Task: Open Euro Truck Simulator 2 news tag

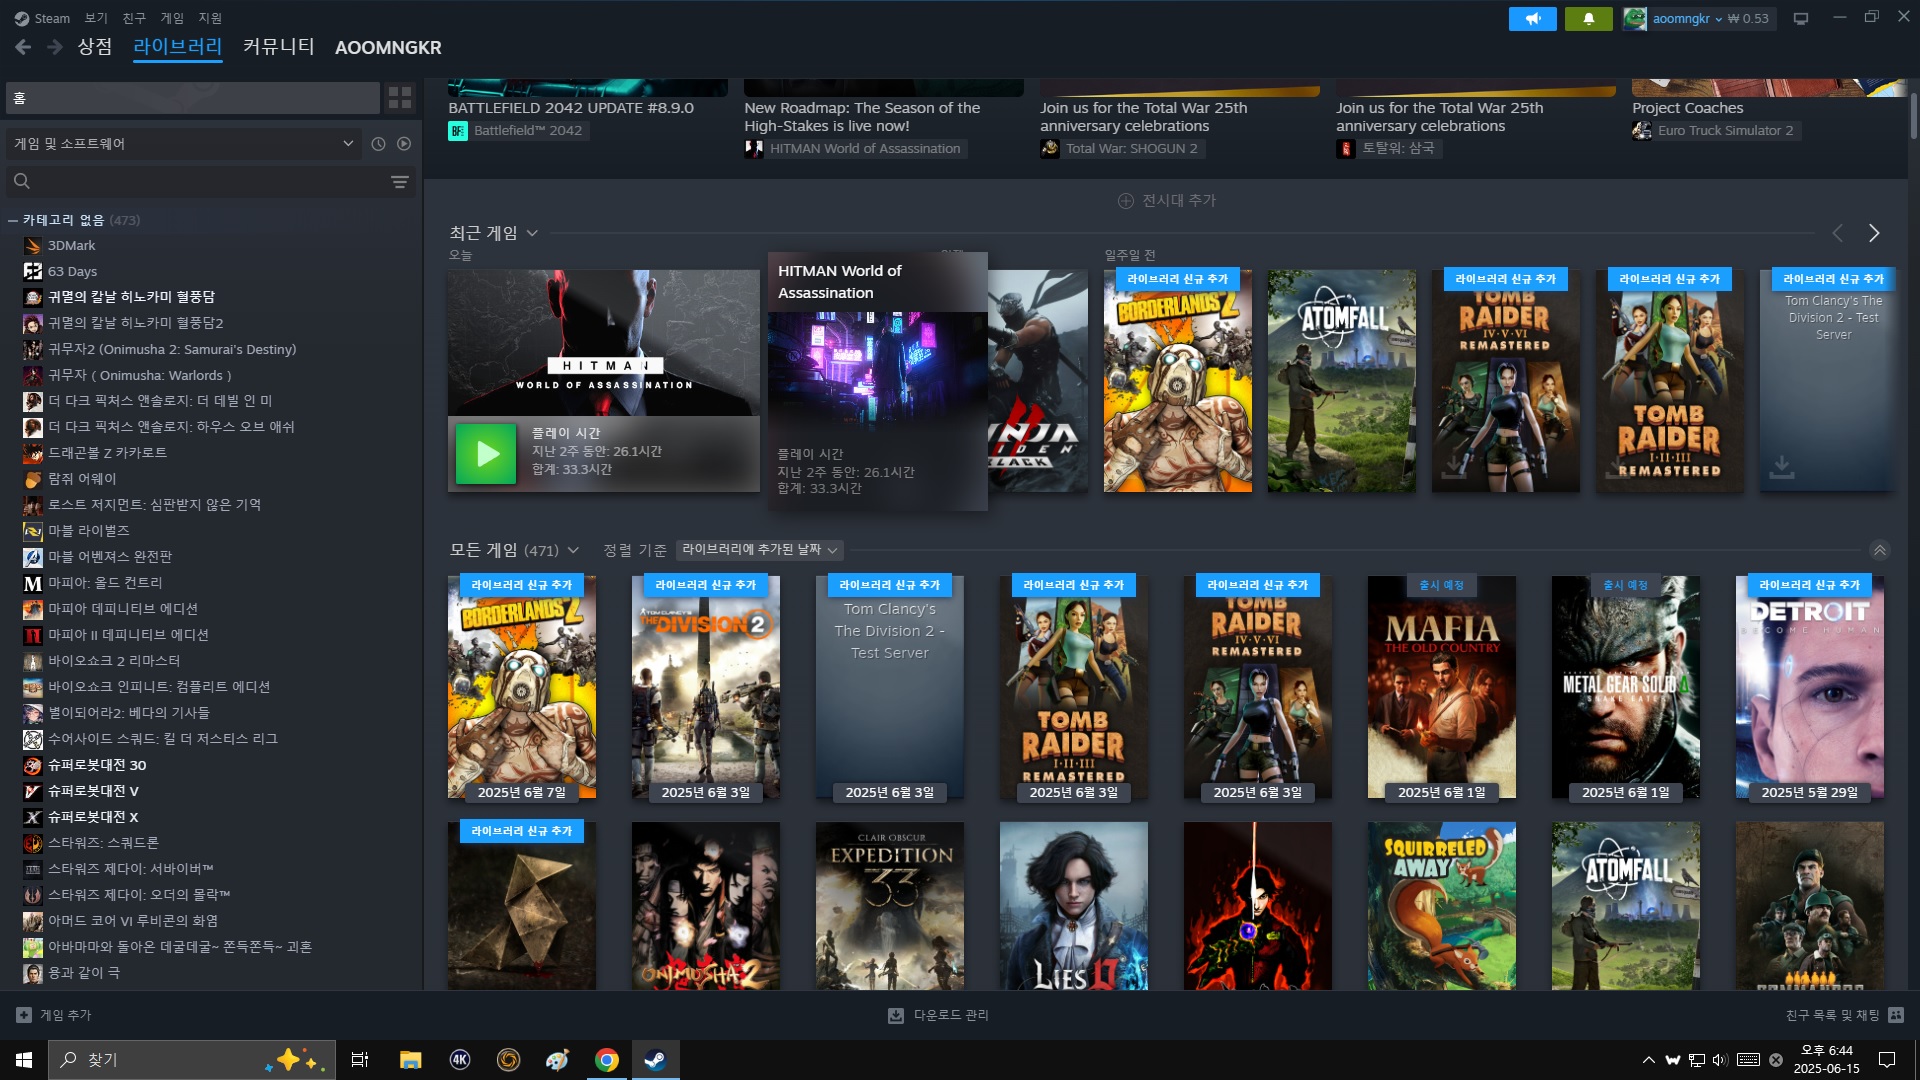Action: [1716, 131]
